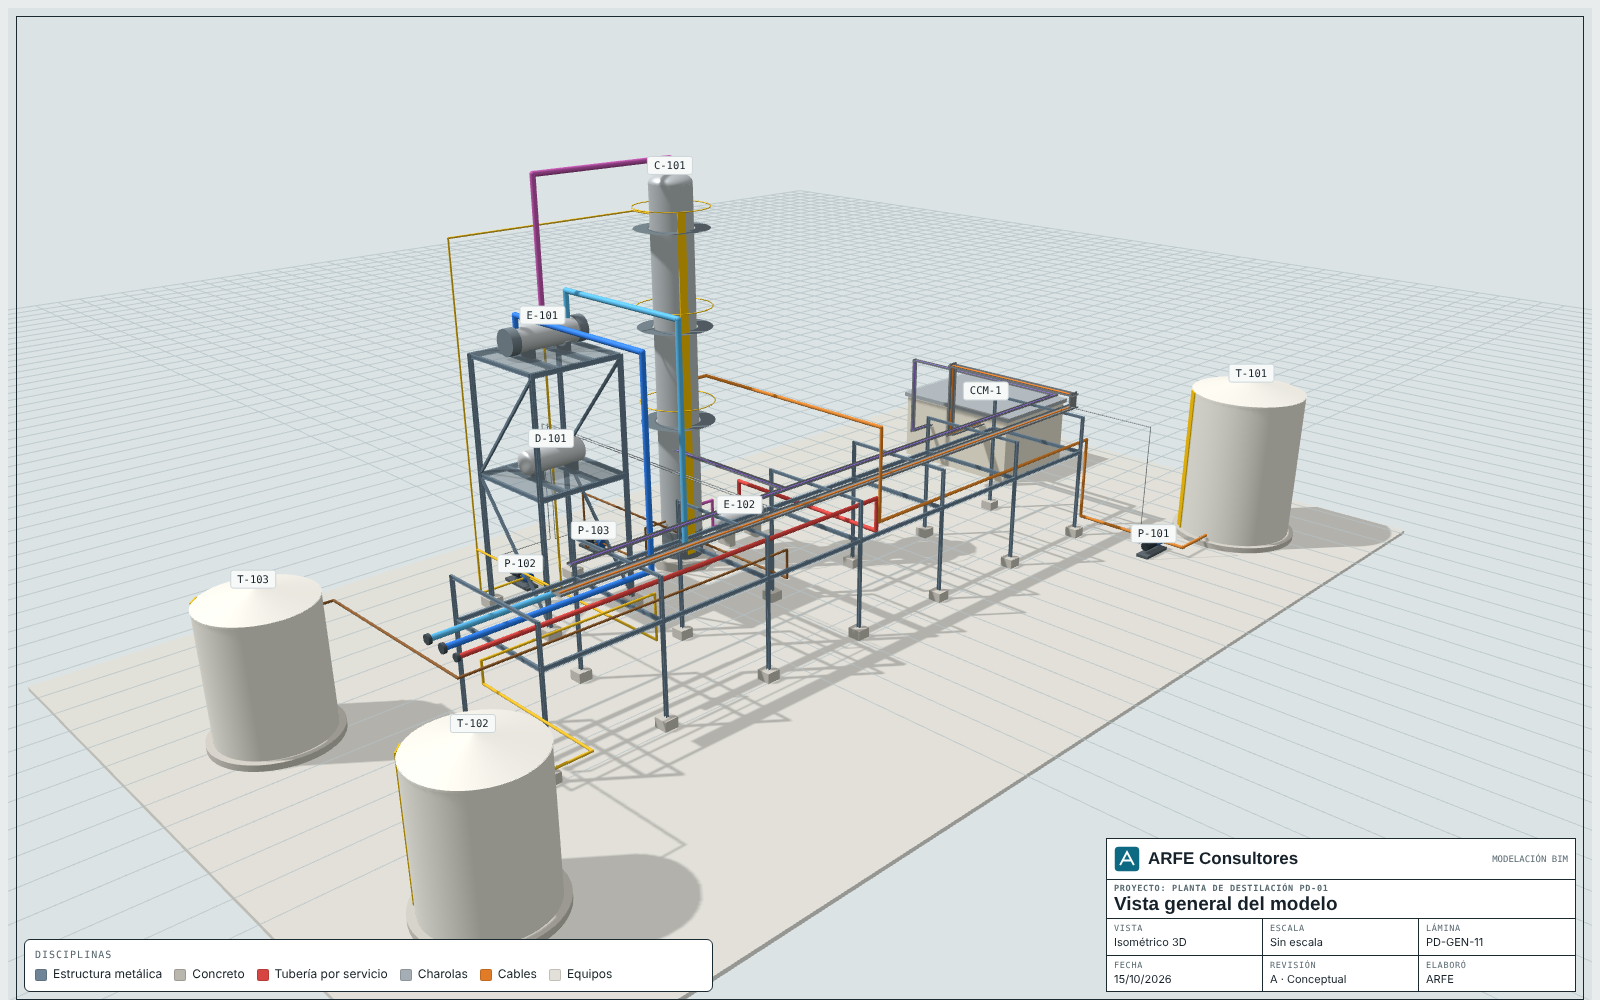This screenshot has width=1600, height=1000.
Task: Click the A · Conceptual revision value
Action: 1308,980
